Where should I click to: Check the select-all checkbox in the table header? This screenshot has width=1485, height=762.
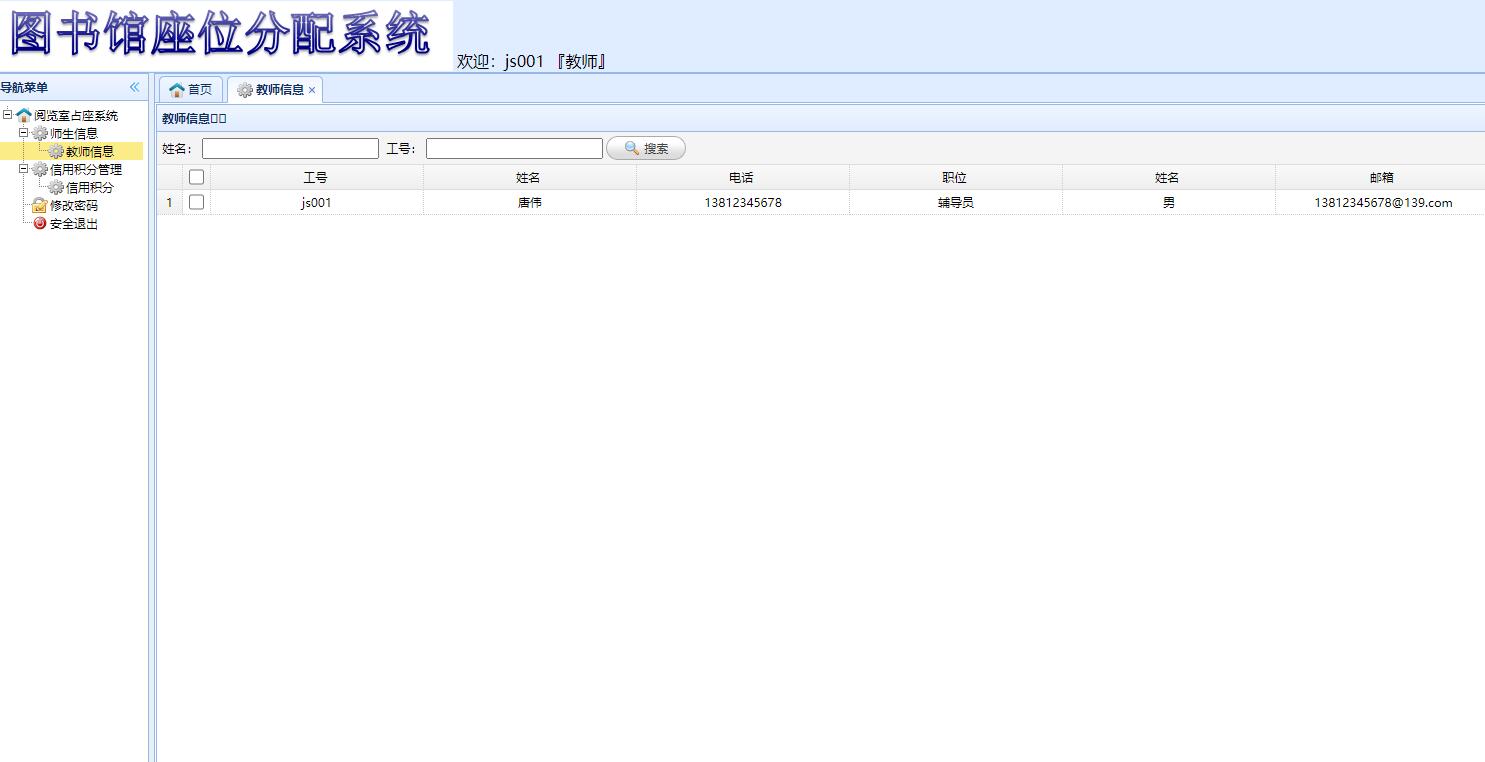click(196, 176)
